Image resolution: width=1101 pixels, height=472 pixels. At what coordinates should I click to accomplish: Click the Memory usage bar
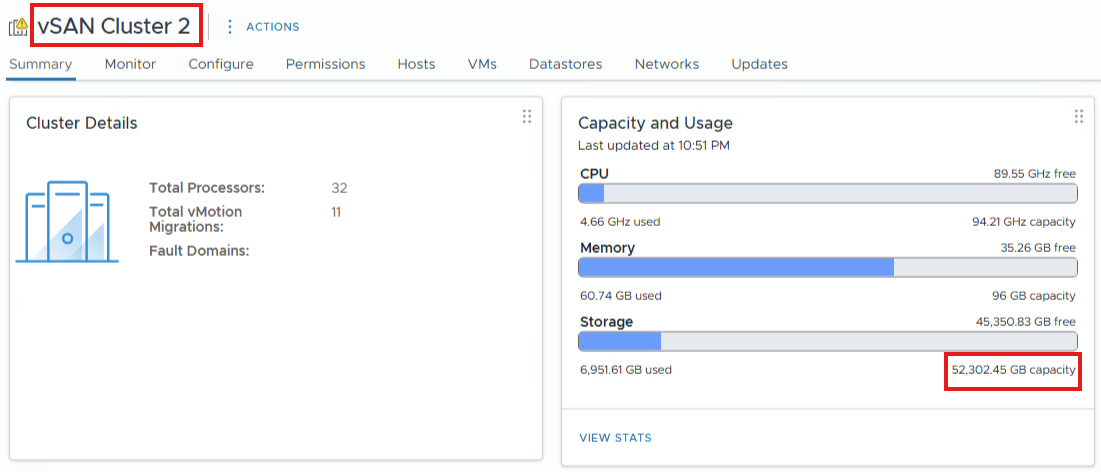(x=827, y=267)
